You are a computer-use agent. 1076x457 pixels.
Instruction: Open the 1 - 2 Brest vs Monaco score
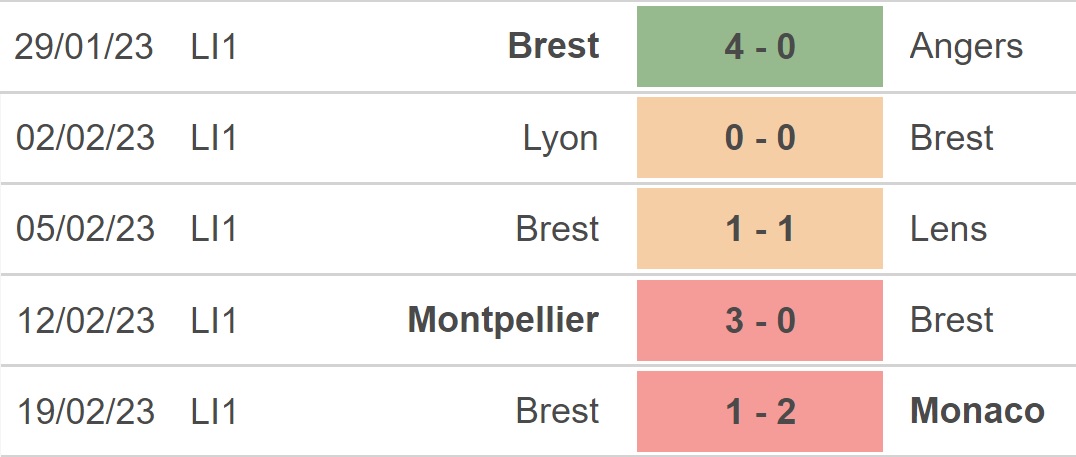pos(760,411)
